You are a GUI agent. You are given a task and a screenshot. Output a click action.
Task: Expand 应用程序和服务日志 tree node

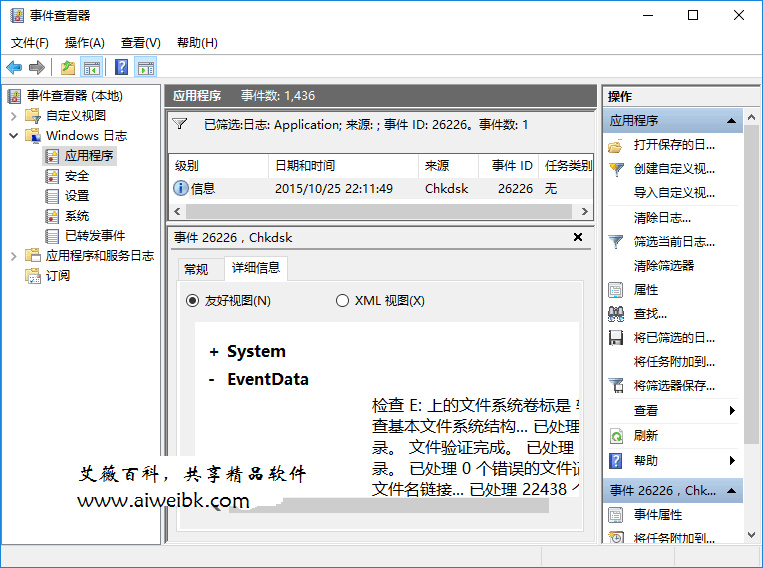click(x=14, y=256)
